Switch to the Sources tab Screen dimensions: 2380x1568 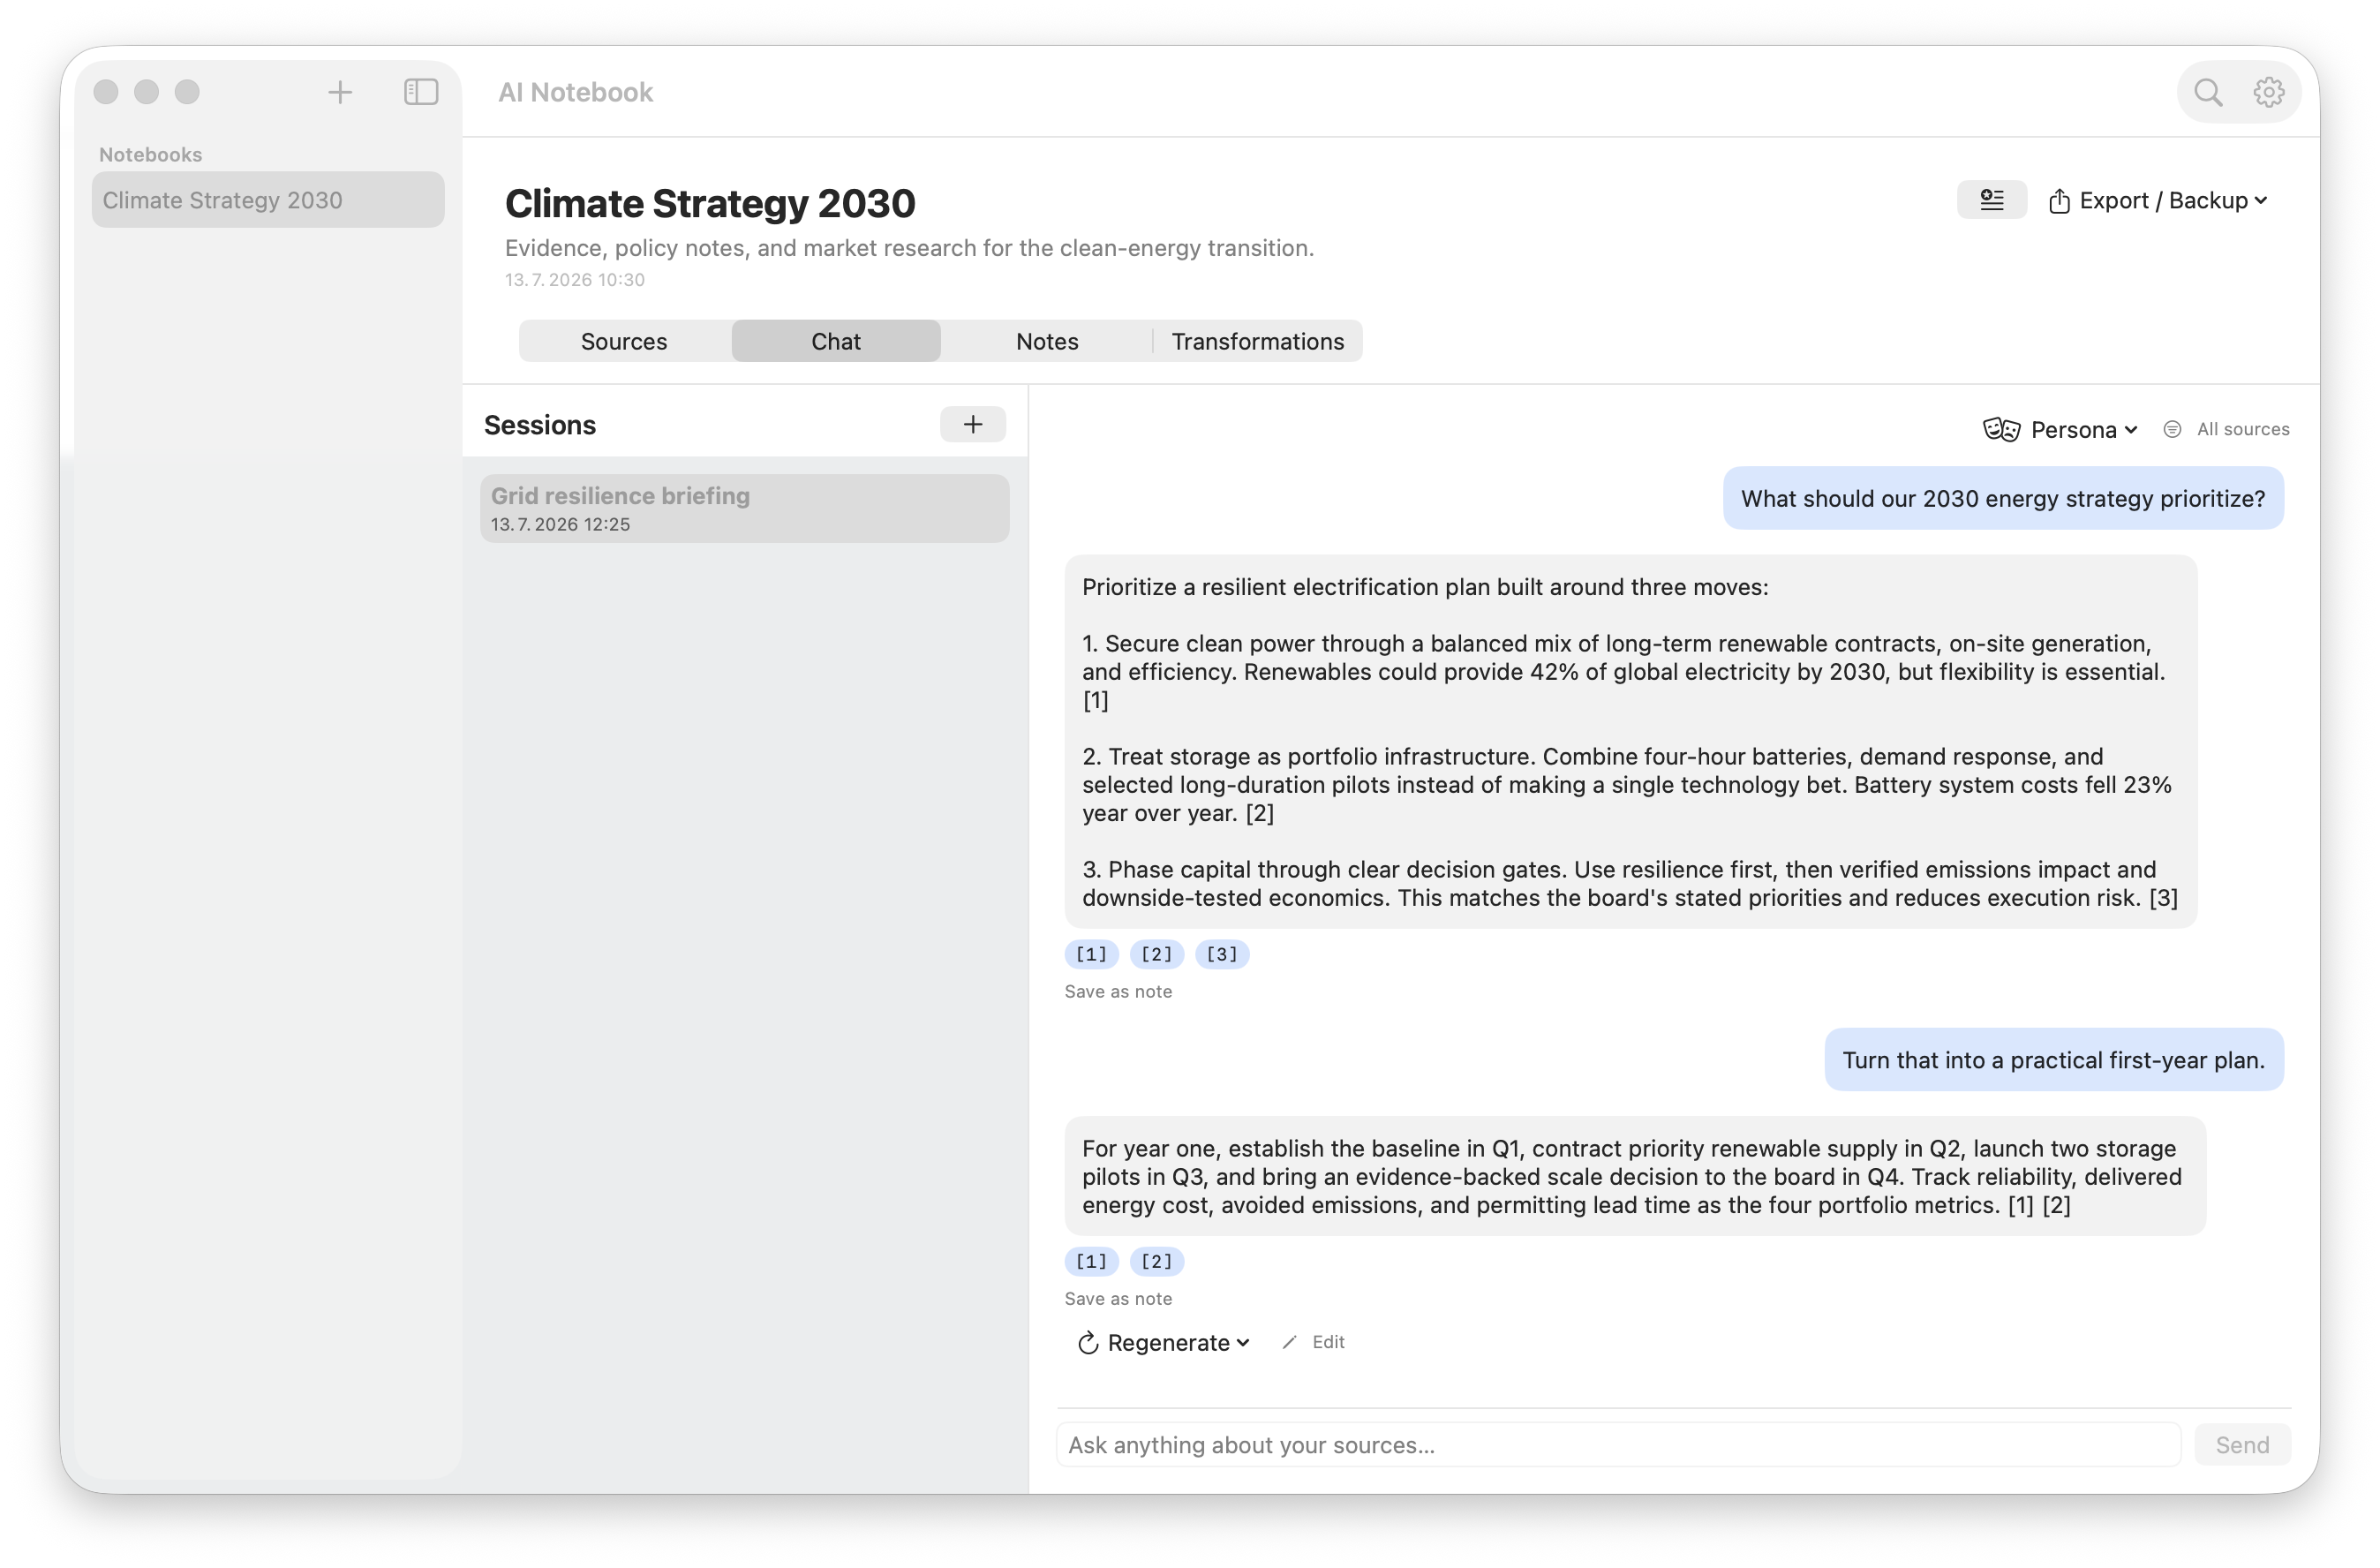click(x=624, y=341)
